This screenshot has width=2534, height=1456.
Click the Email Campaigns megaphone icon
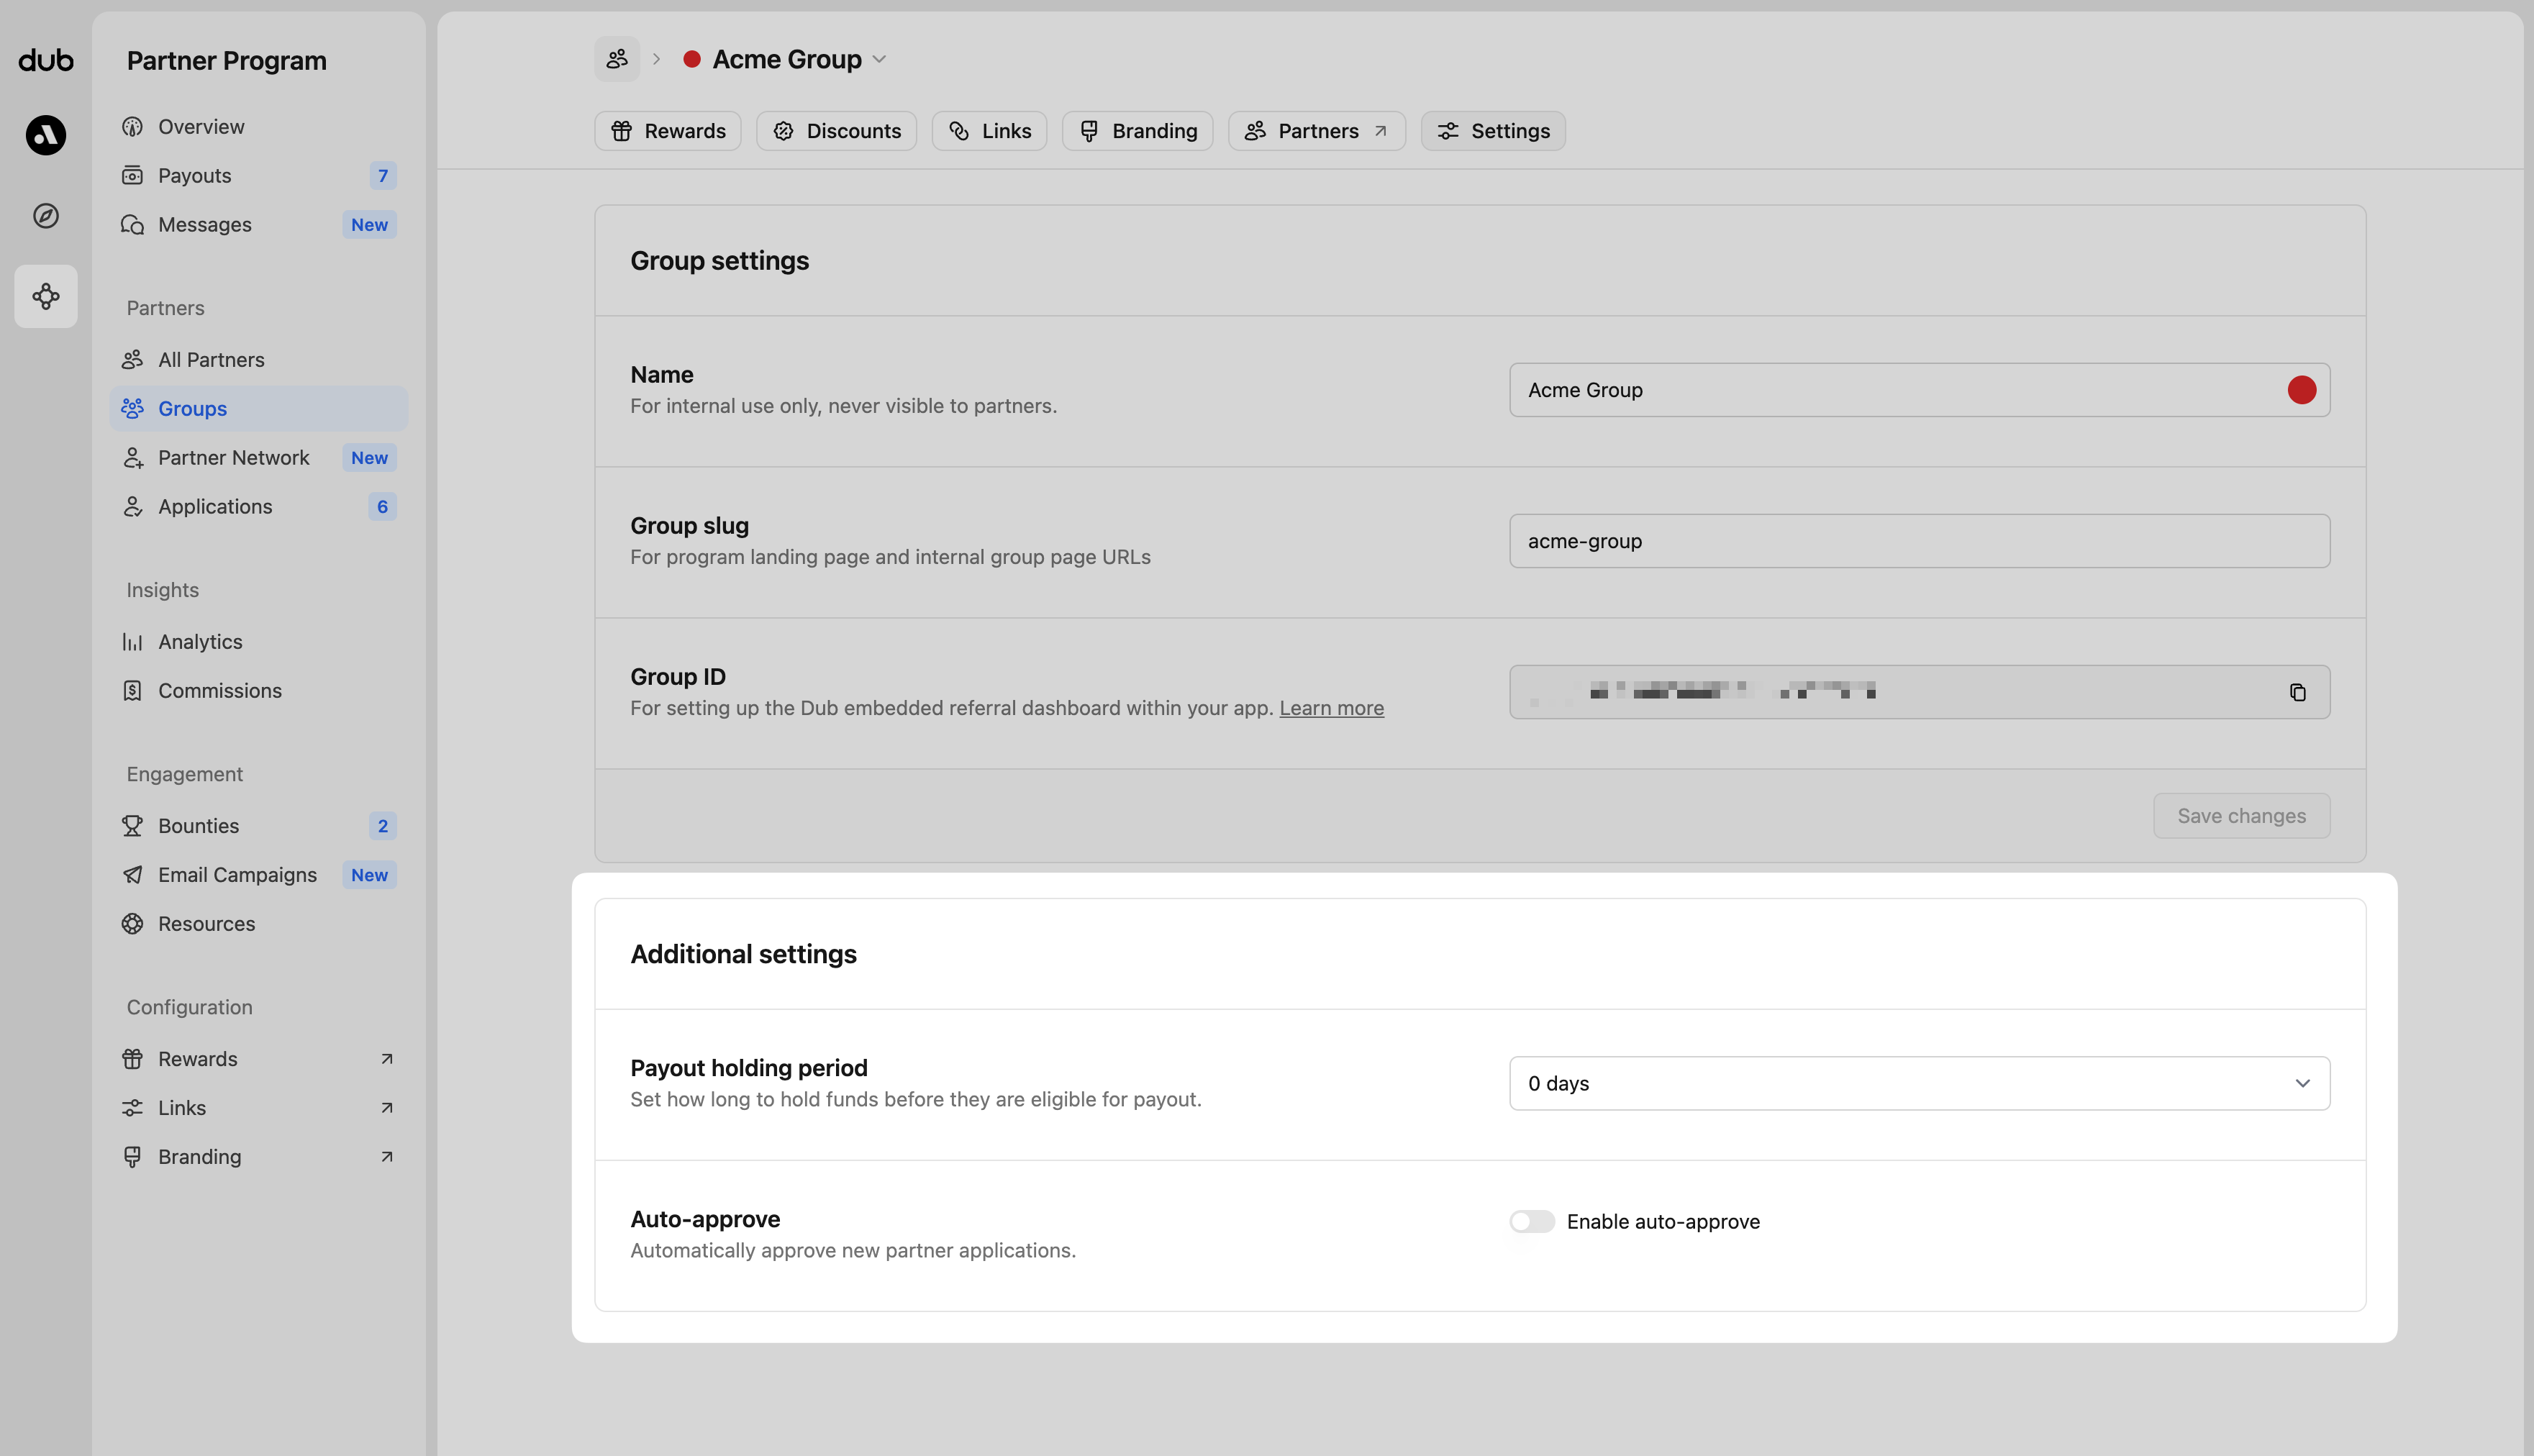[x=134, y=874]
